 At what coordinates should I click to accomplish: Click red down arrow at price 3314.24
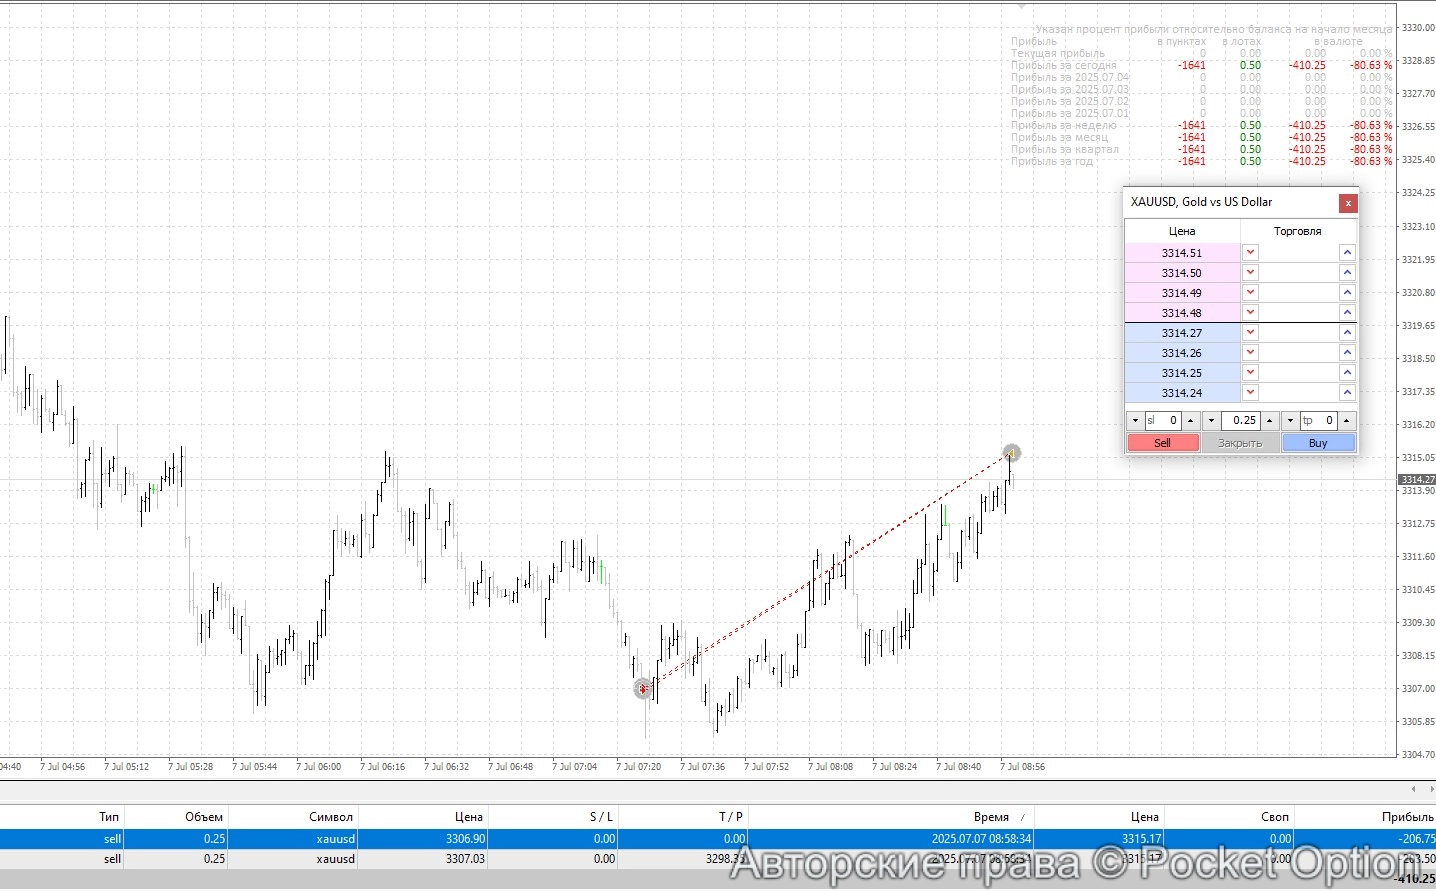[1250, 393]
